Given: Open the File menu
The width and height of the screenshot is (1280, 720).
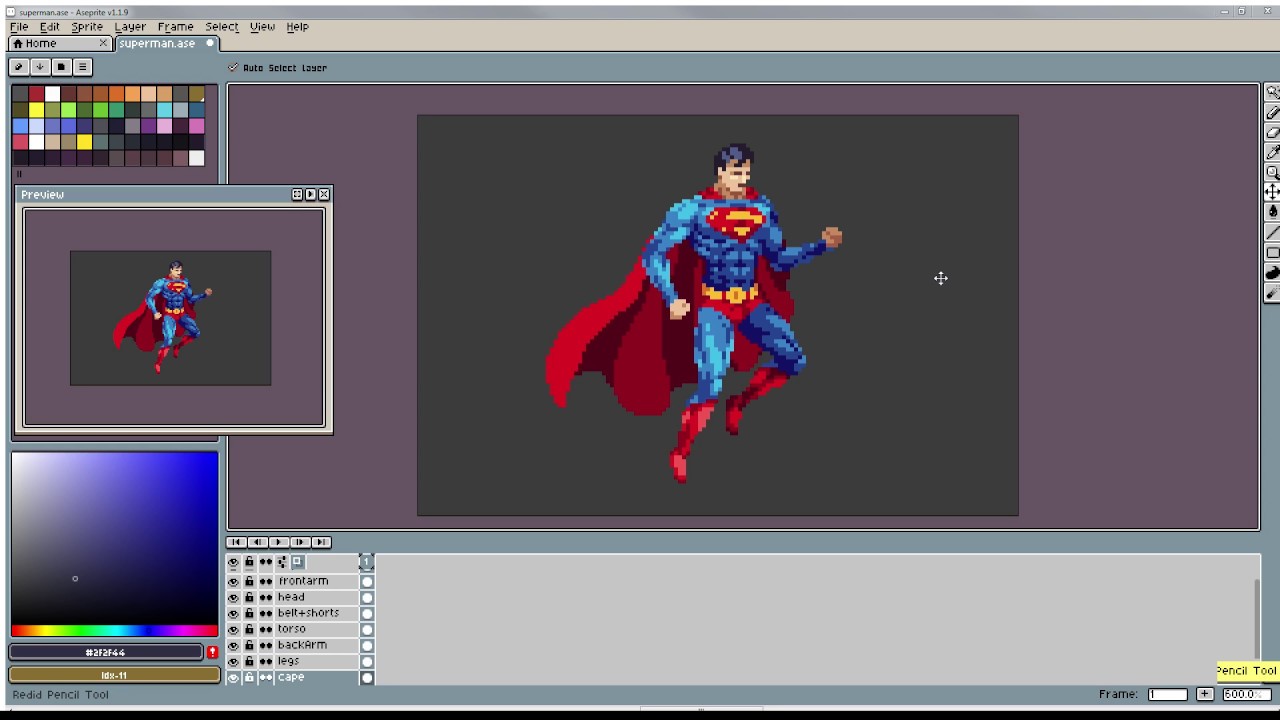Looking at the screenshot, I should (19, 27).
